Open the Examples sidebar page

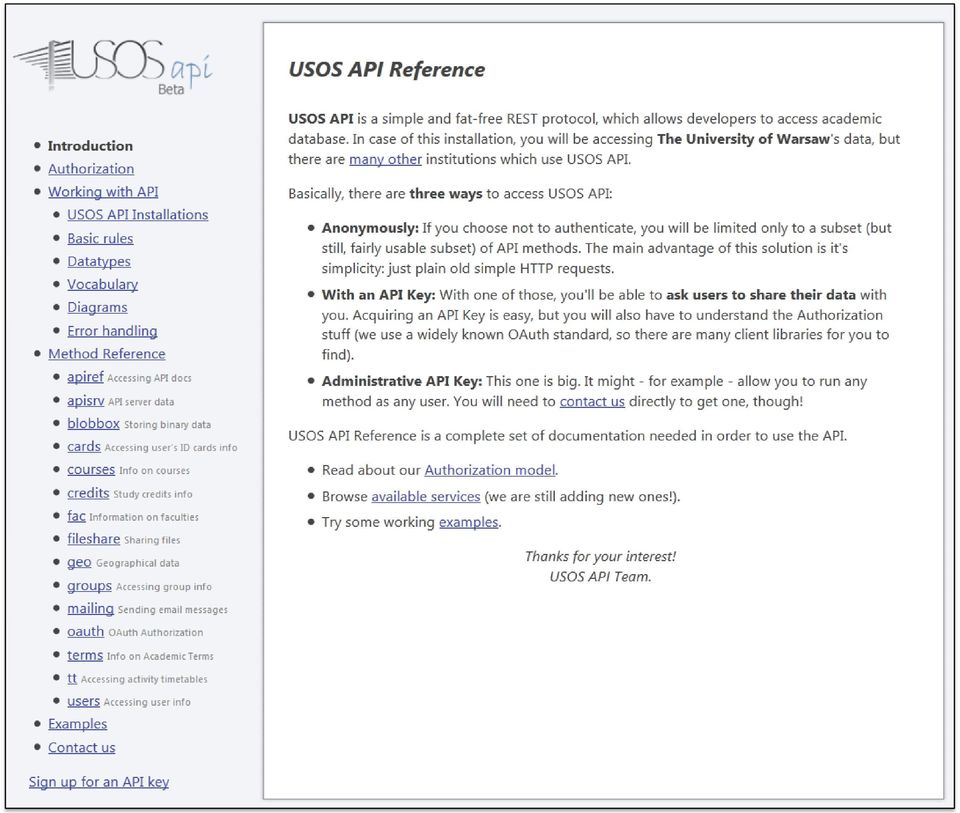(x=77, y=724)
